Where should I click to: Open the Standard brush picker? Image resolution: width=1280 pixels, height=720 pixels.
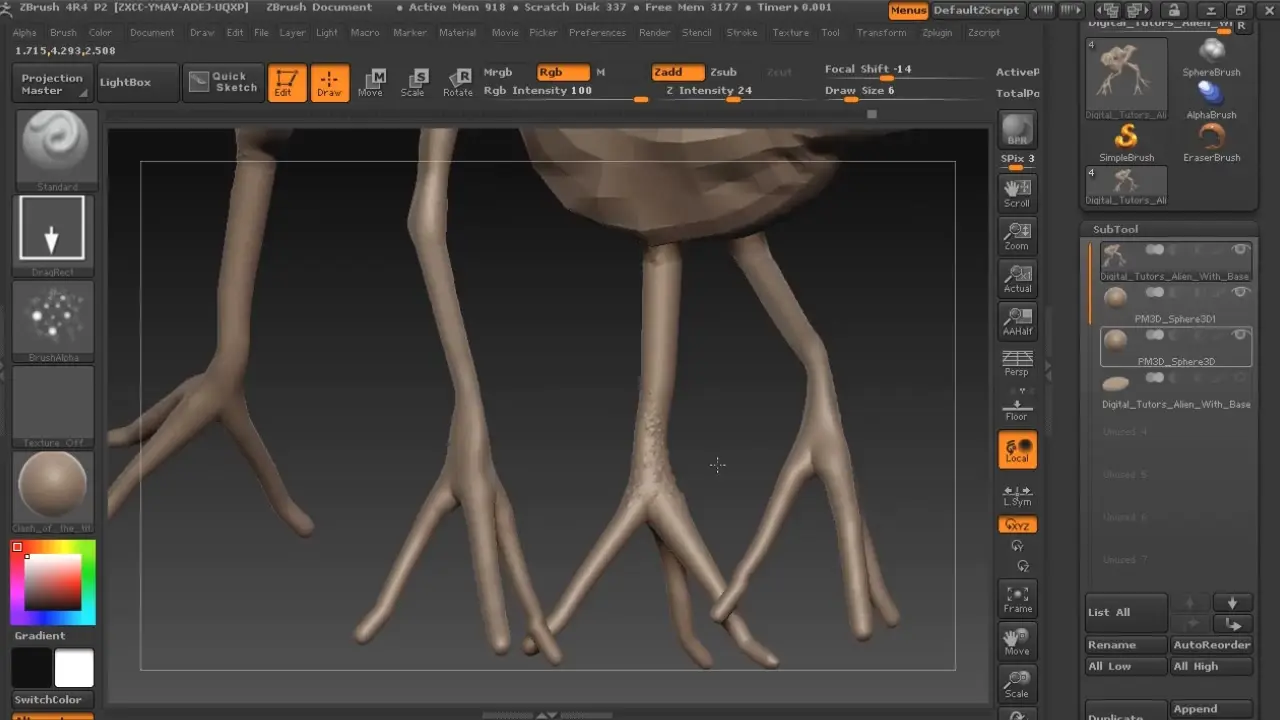pyautogui.click(x=57, y=146)
